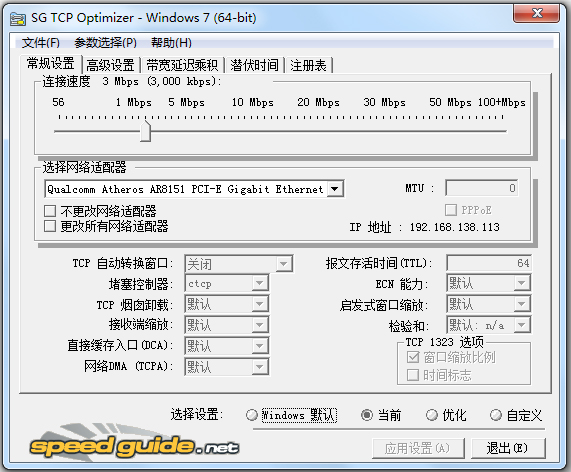Click the SG TCP Optimizer title bar icon
The width and height of the screenshot is (571, 472).
[17, 18]
